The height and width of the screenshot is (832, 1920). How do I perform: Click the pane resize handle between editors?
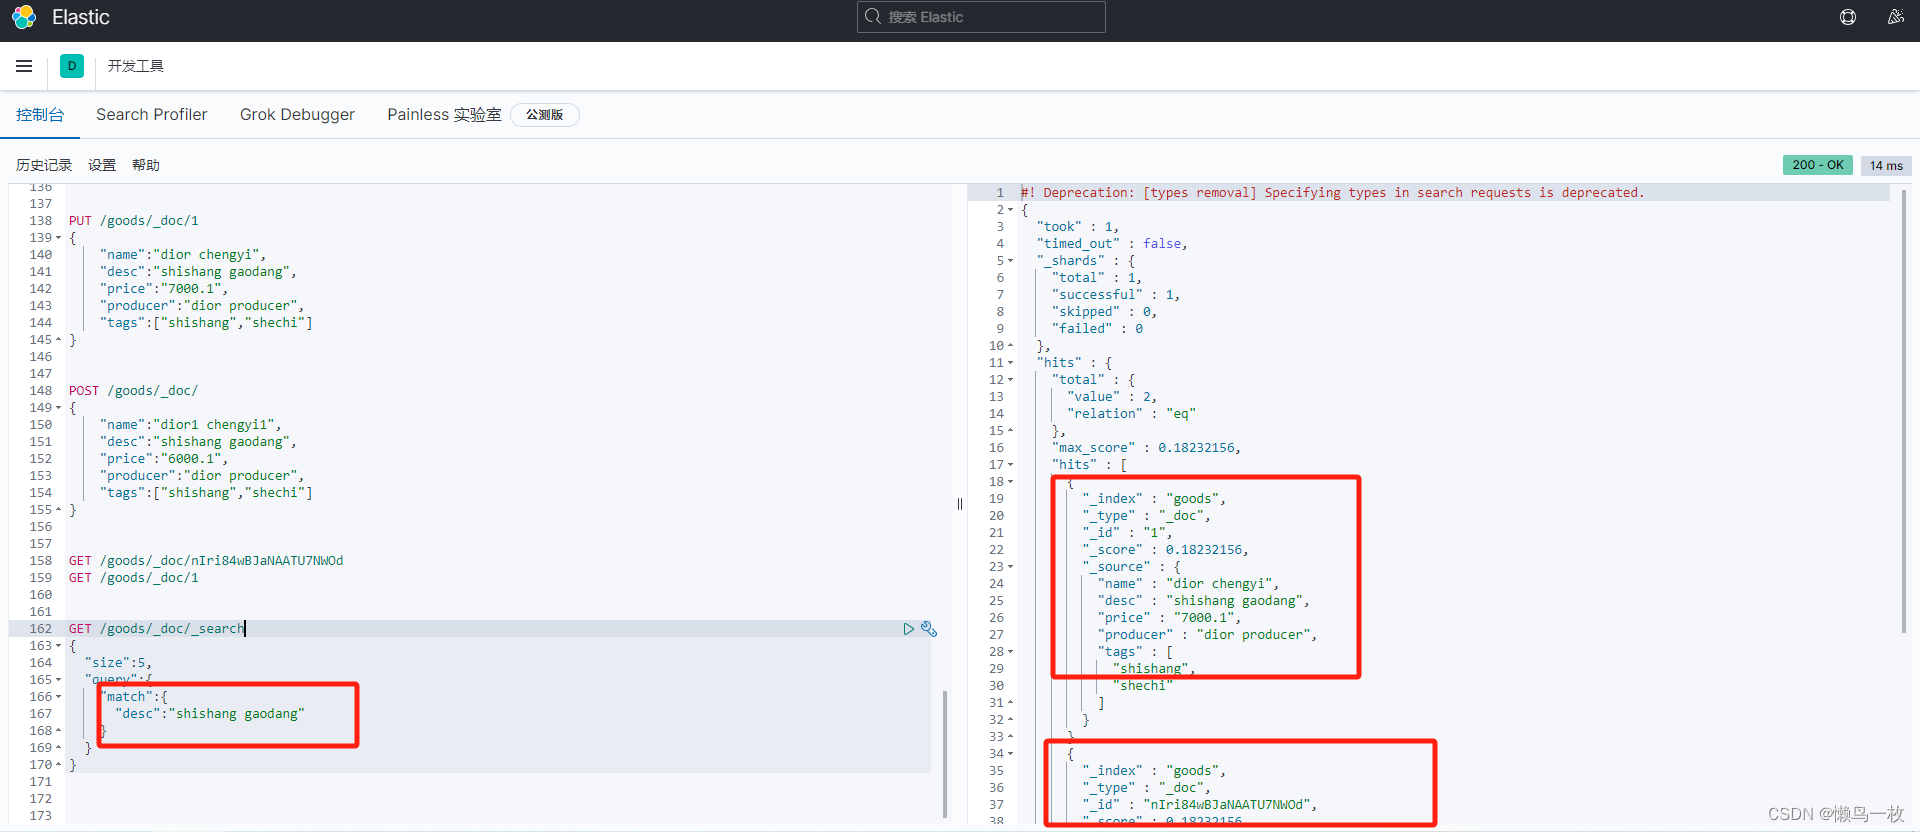[960, 504]
